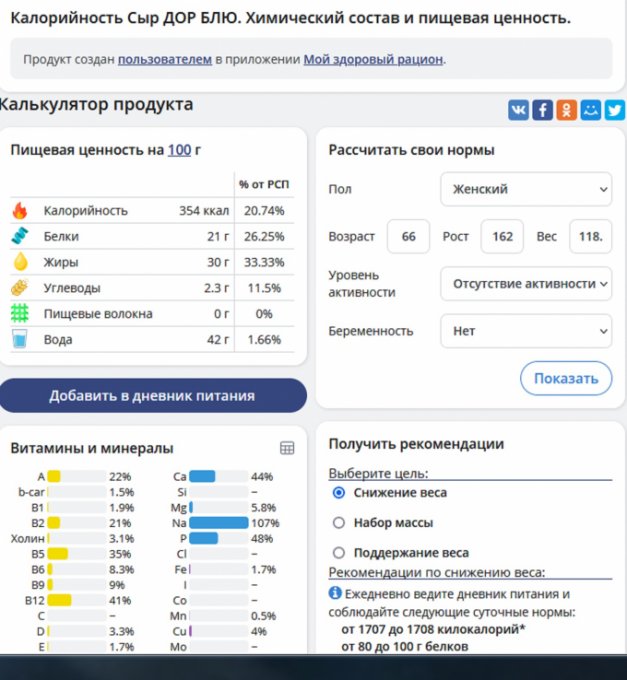The width and height of the screenshot is (627, 680).
Task: Click the blue Na sodium bar
Action: [218, 523]
